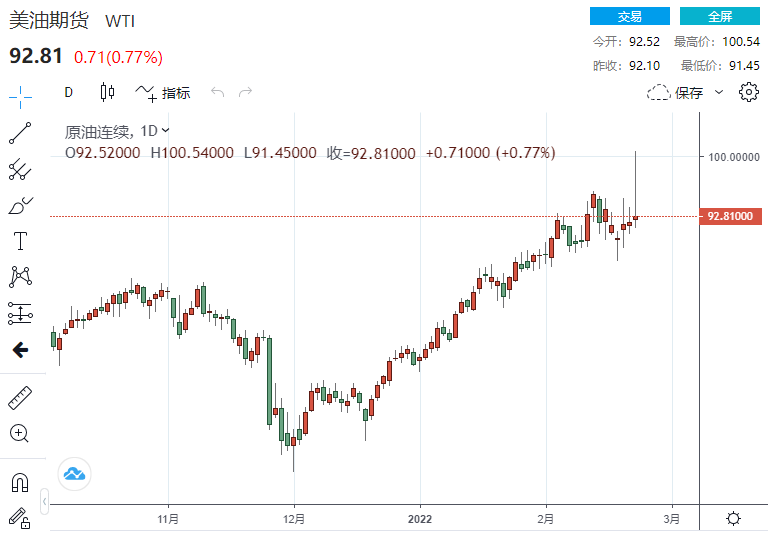Screen dimensions: 772x533
Task: Open the D time interval selector
Action: tap(69, 93)
